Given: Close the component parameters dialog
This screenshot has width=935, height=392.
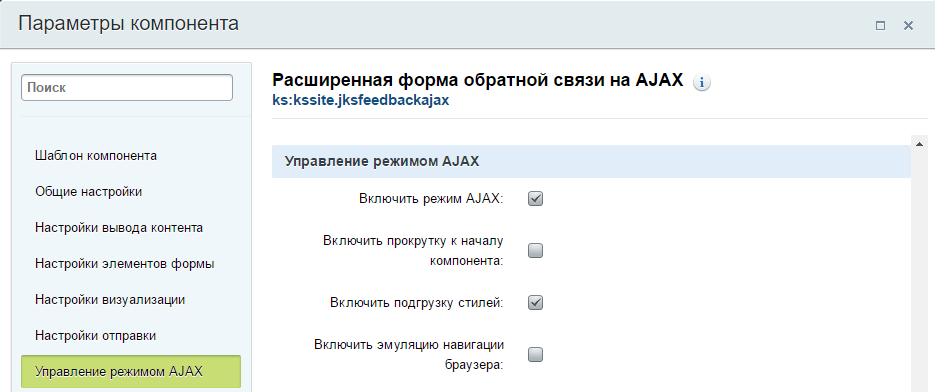Looking at the screenshot, I should pyautogui.click(x=908, y=26).
